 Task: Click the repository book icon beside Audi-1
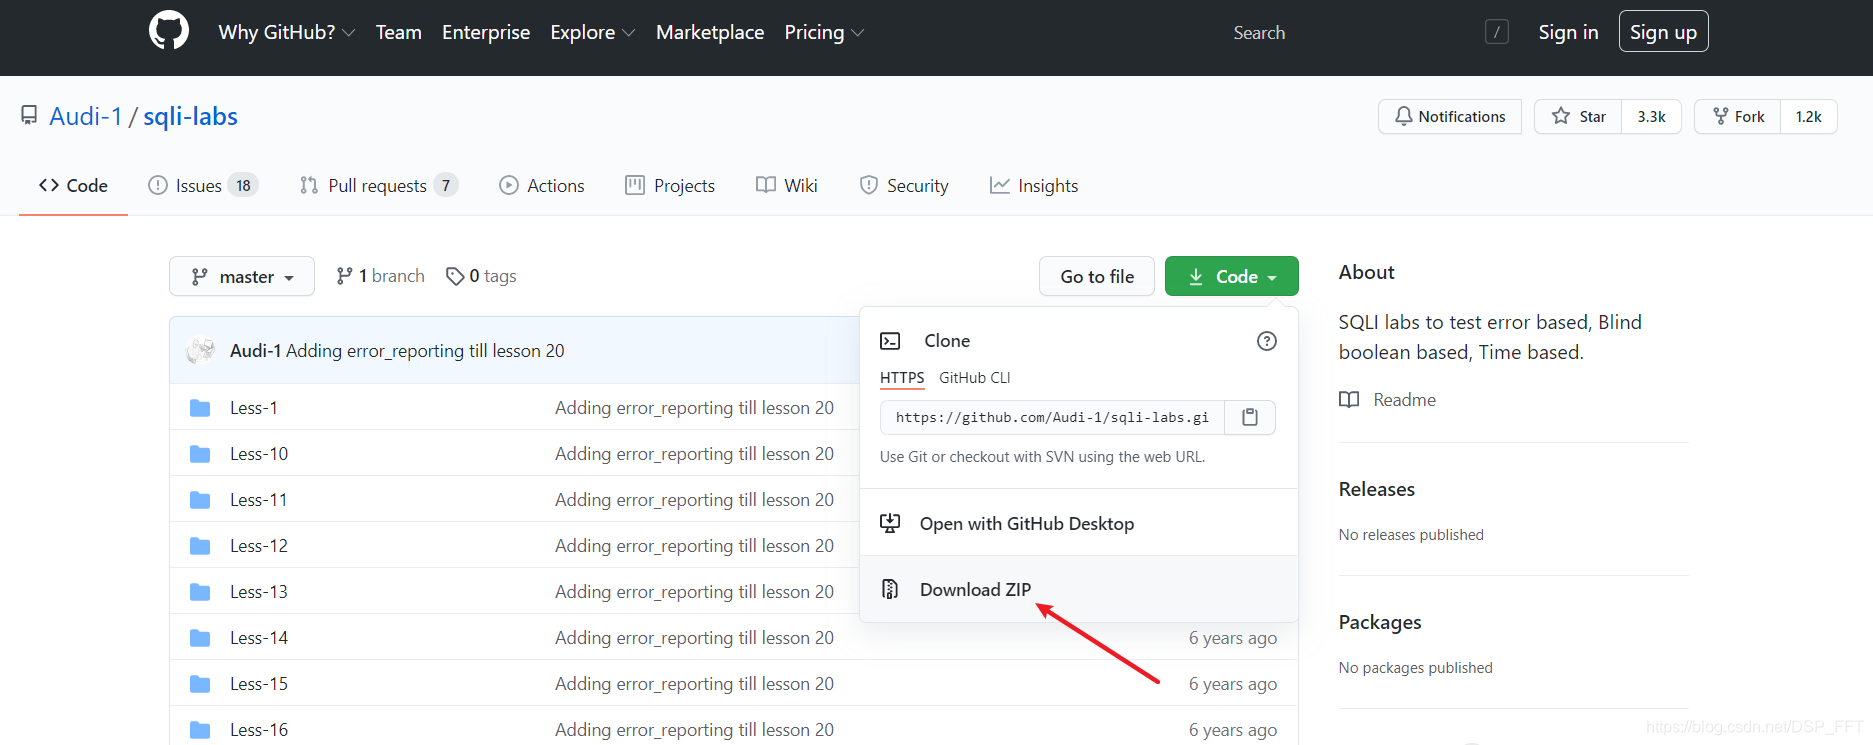tap(29, 116)
